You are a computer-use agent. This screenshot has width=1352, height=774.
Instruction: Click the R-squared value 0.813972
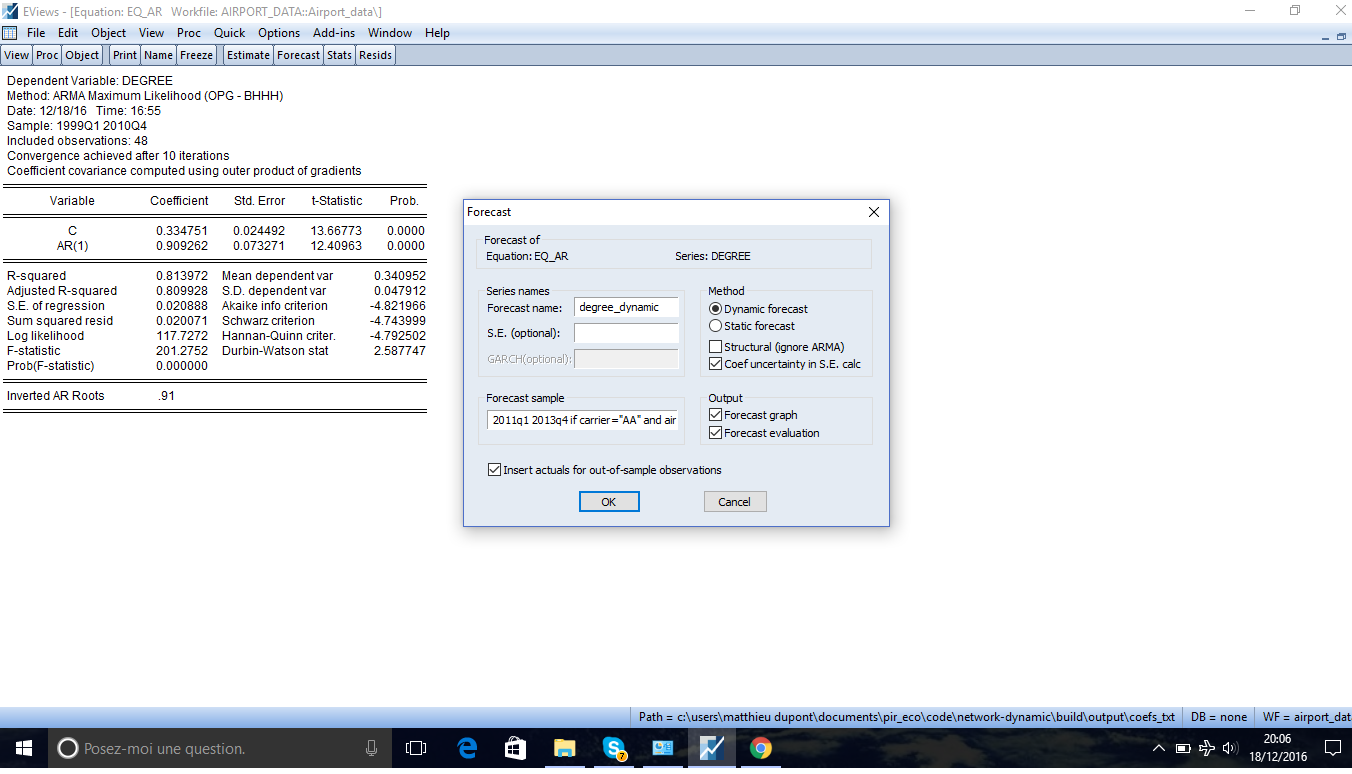[182, 276]
